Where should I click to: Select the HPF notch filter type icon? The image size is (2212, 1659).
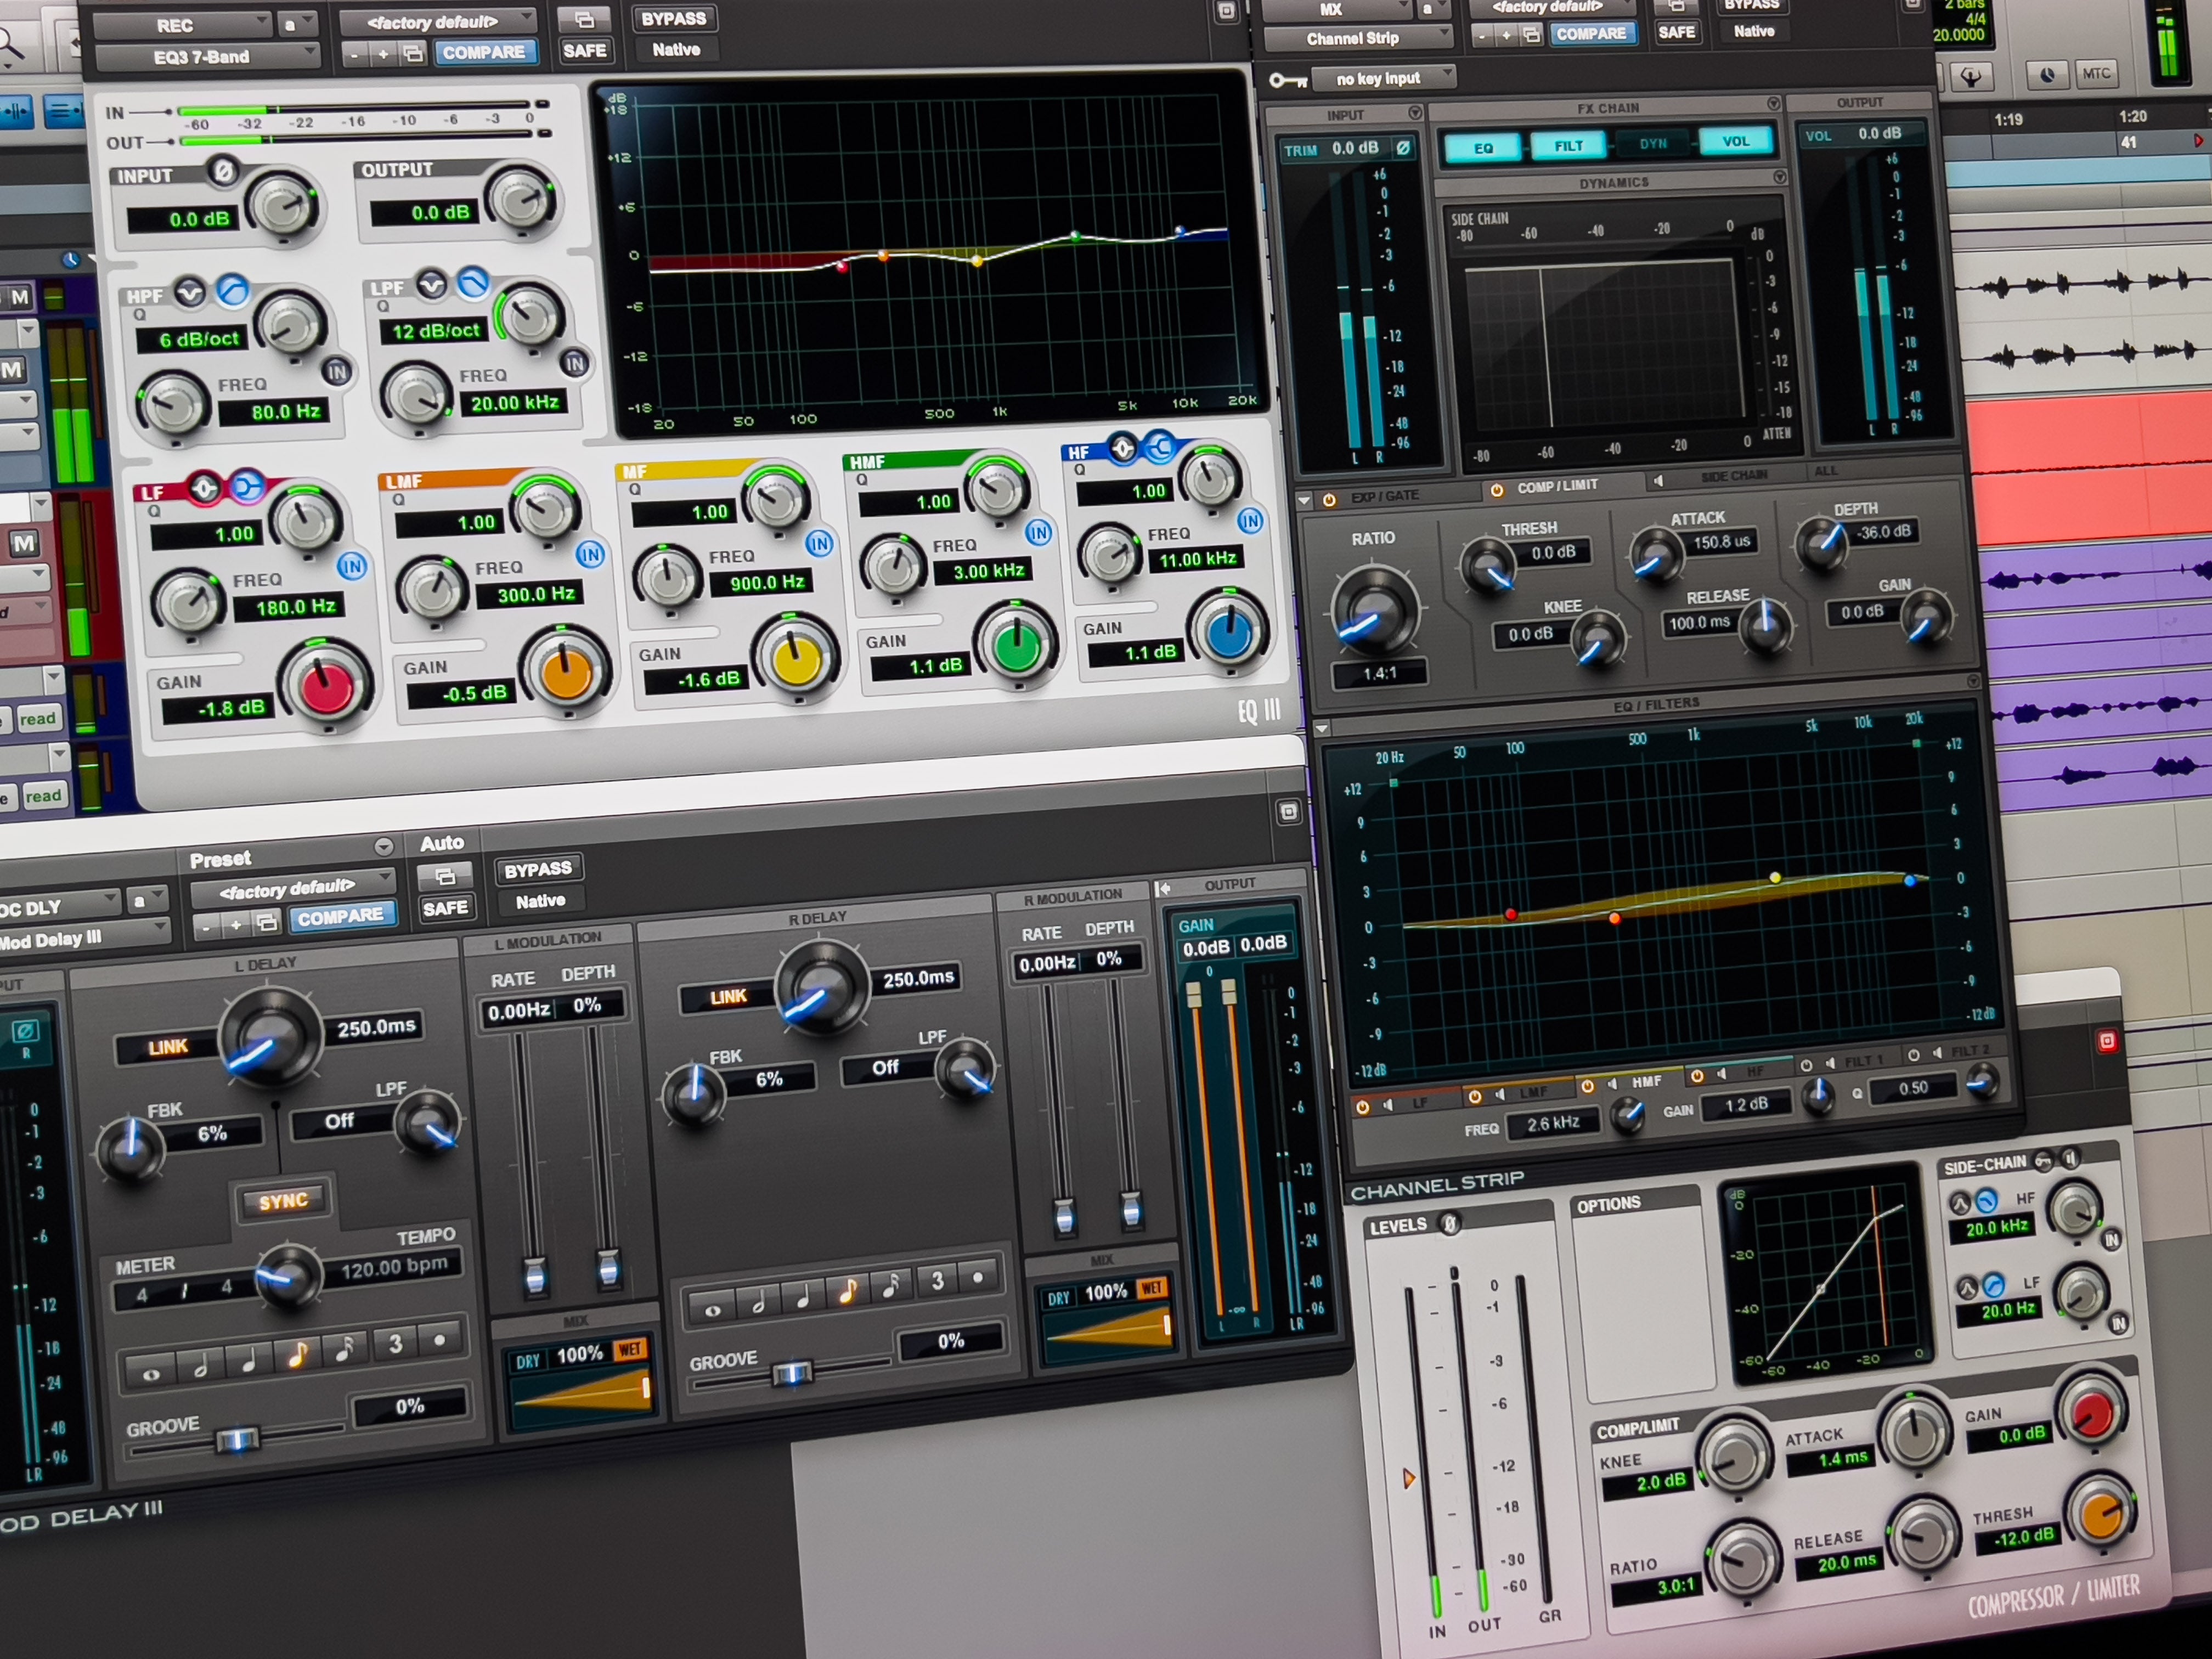click(190, 292)
